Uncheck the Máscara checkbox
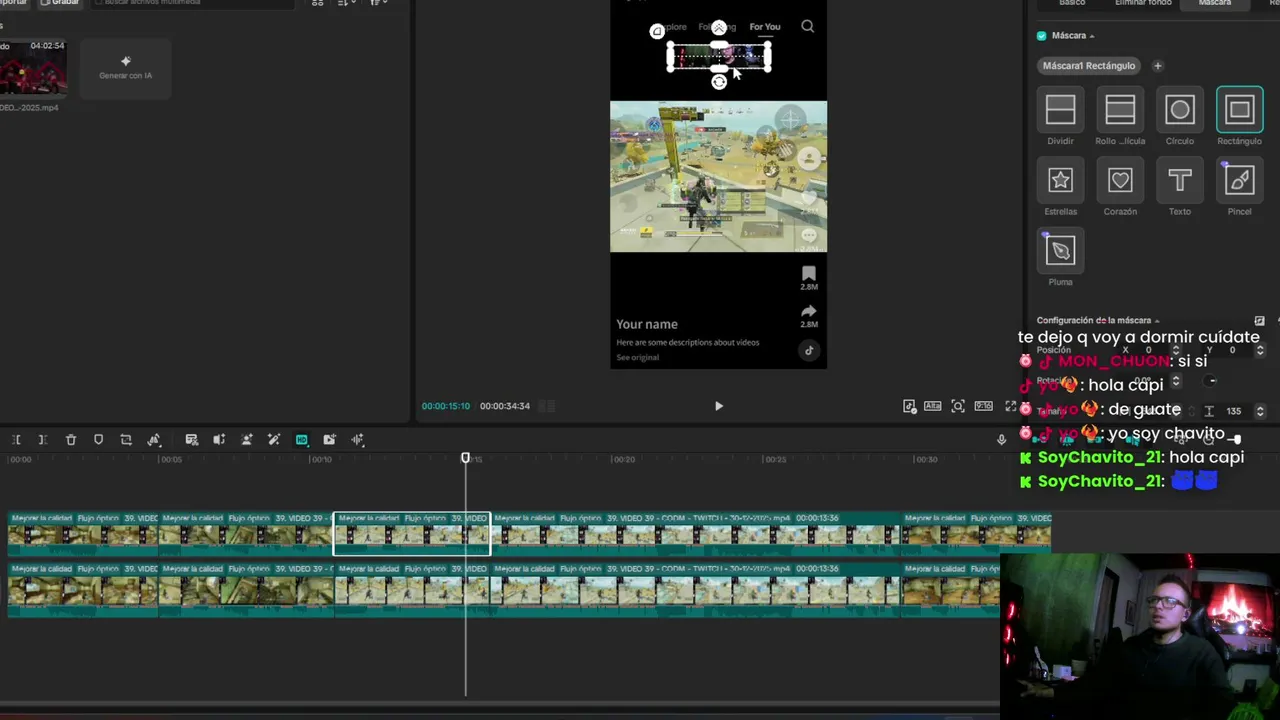1280x720 pixels. click(1042, 36)
